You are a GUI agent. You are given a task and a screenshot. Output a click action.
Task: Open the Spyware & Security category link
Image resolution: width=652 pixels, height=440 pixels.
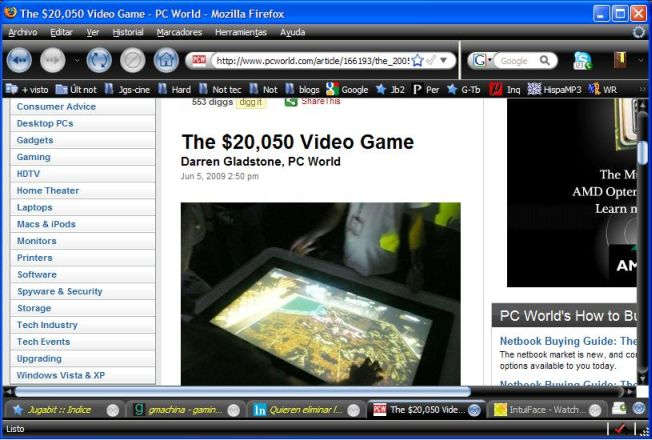click(x=60, y=292)
